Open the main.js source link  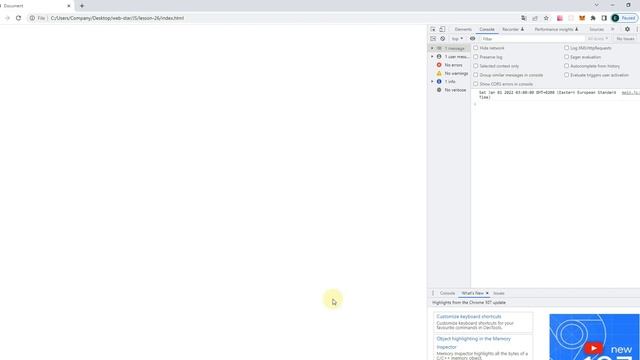point(631,93)
